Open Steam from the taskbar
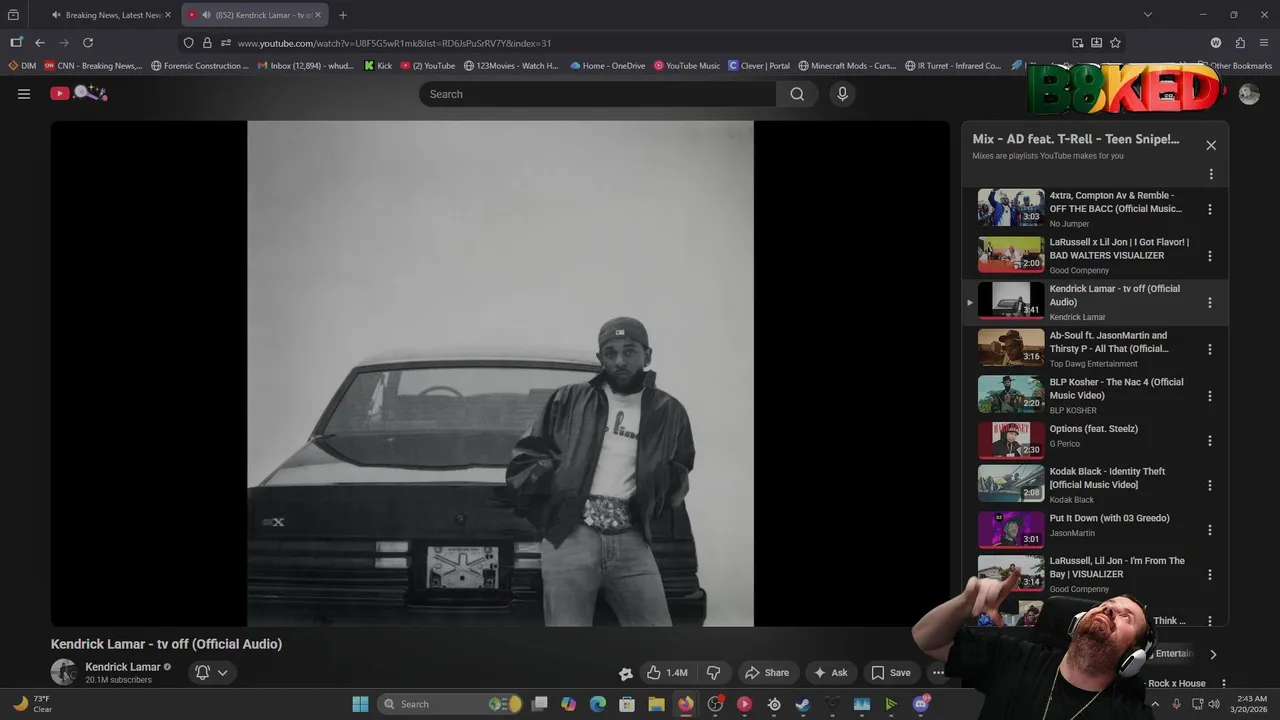This screenshot has width=1280, height=720. click(x=803, y=704)
